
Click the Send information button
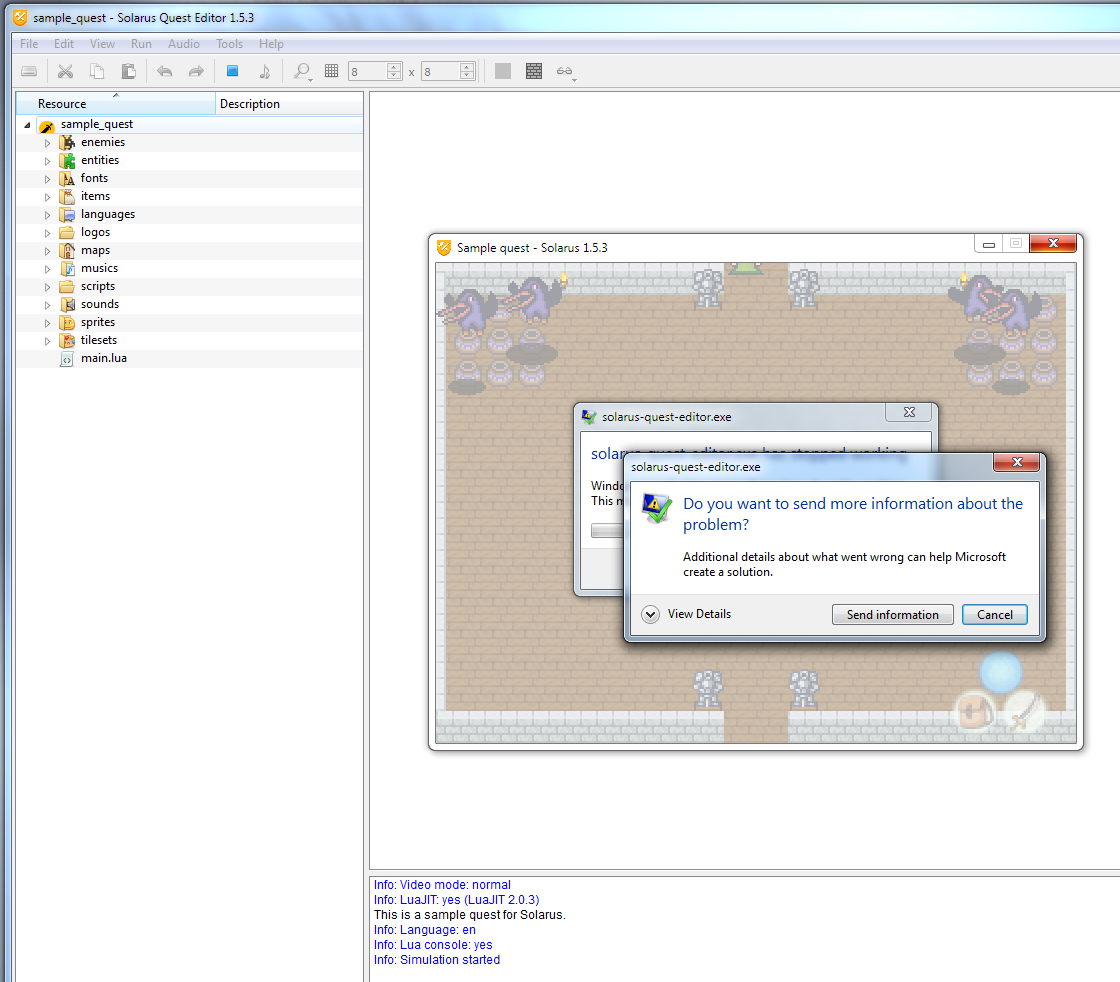point(892,615)
